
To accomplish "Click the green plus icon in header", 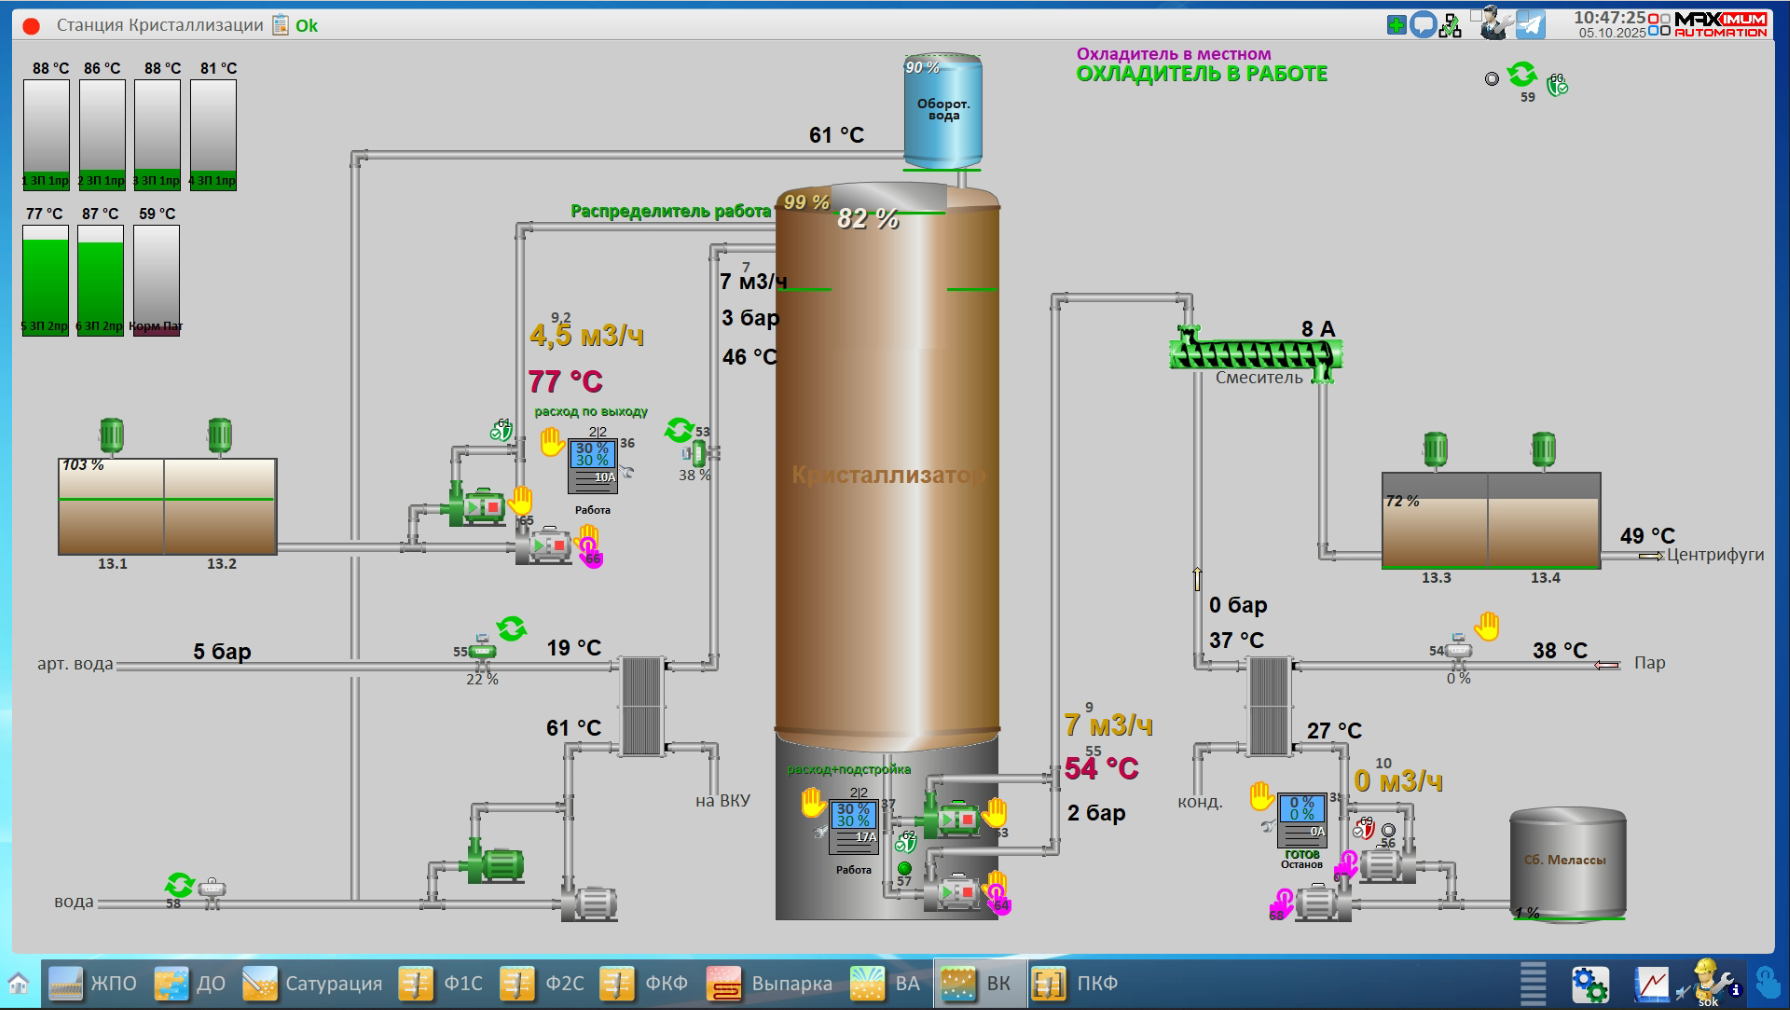I will (1397, 25).
